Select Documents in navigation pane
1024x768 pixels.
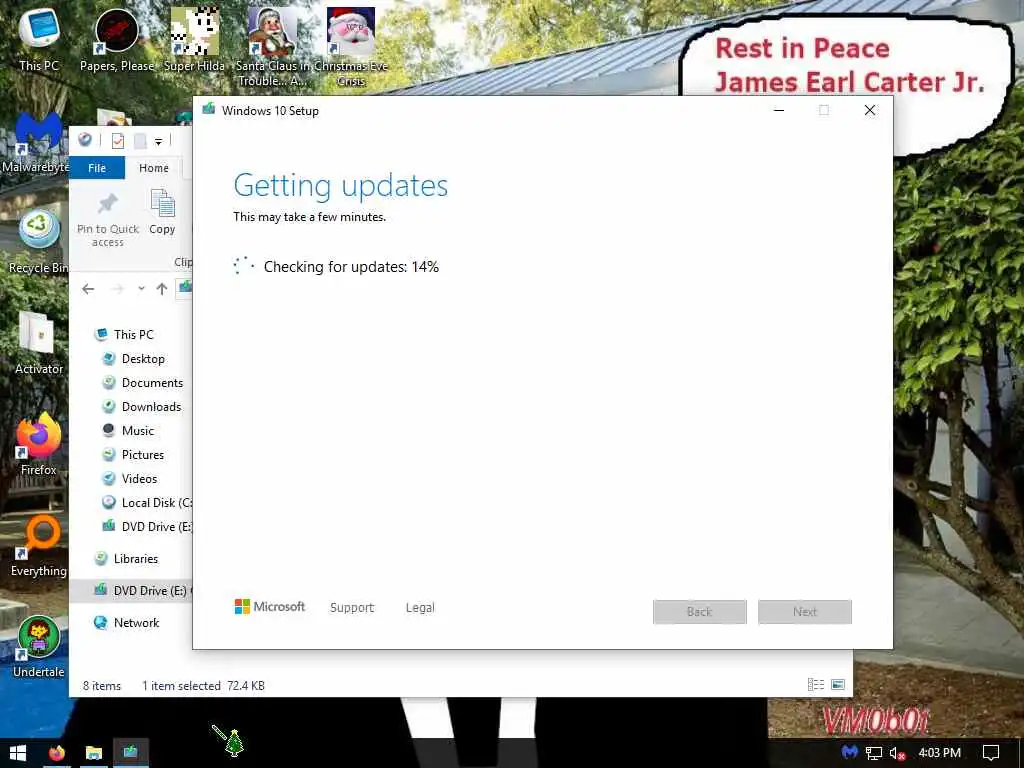[152, 383]
